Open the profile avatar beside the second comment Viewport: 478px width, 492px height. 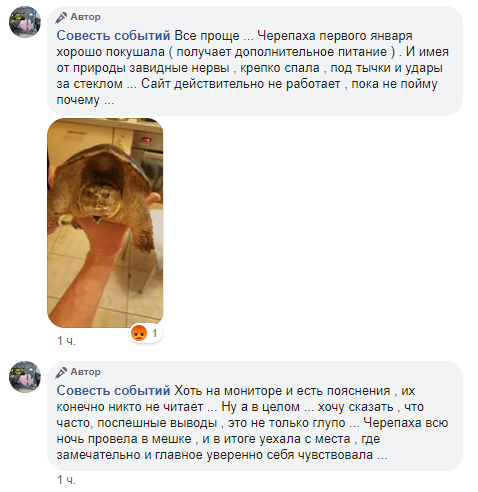coord(25,377)
